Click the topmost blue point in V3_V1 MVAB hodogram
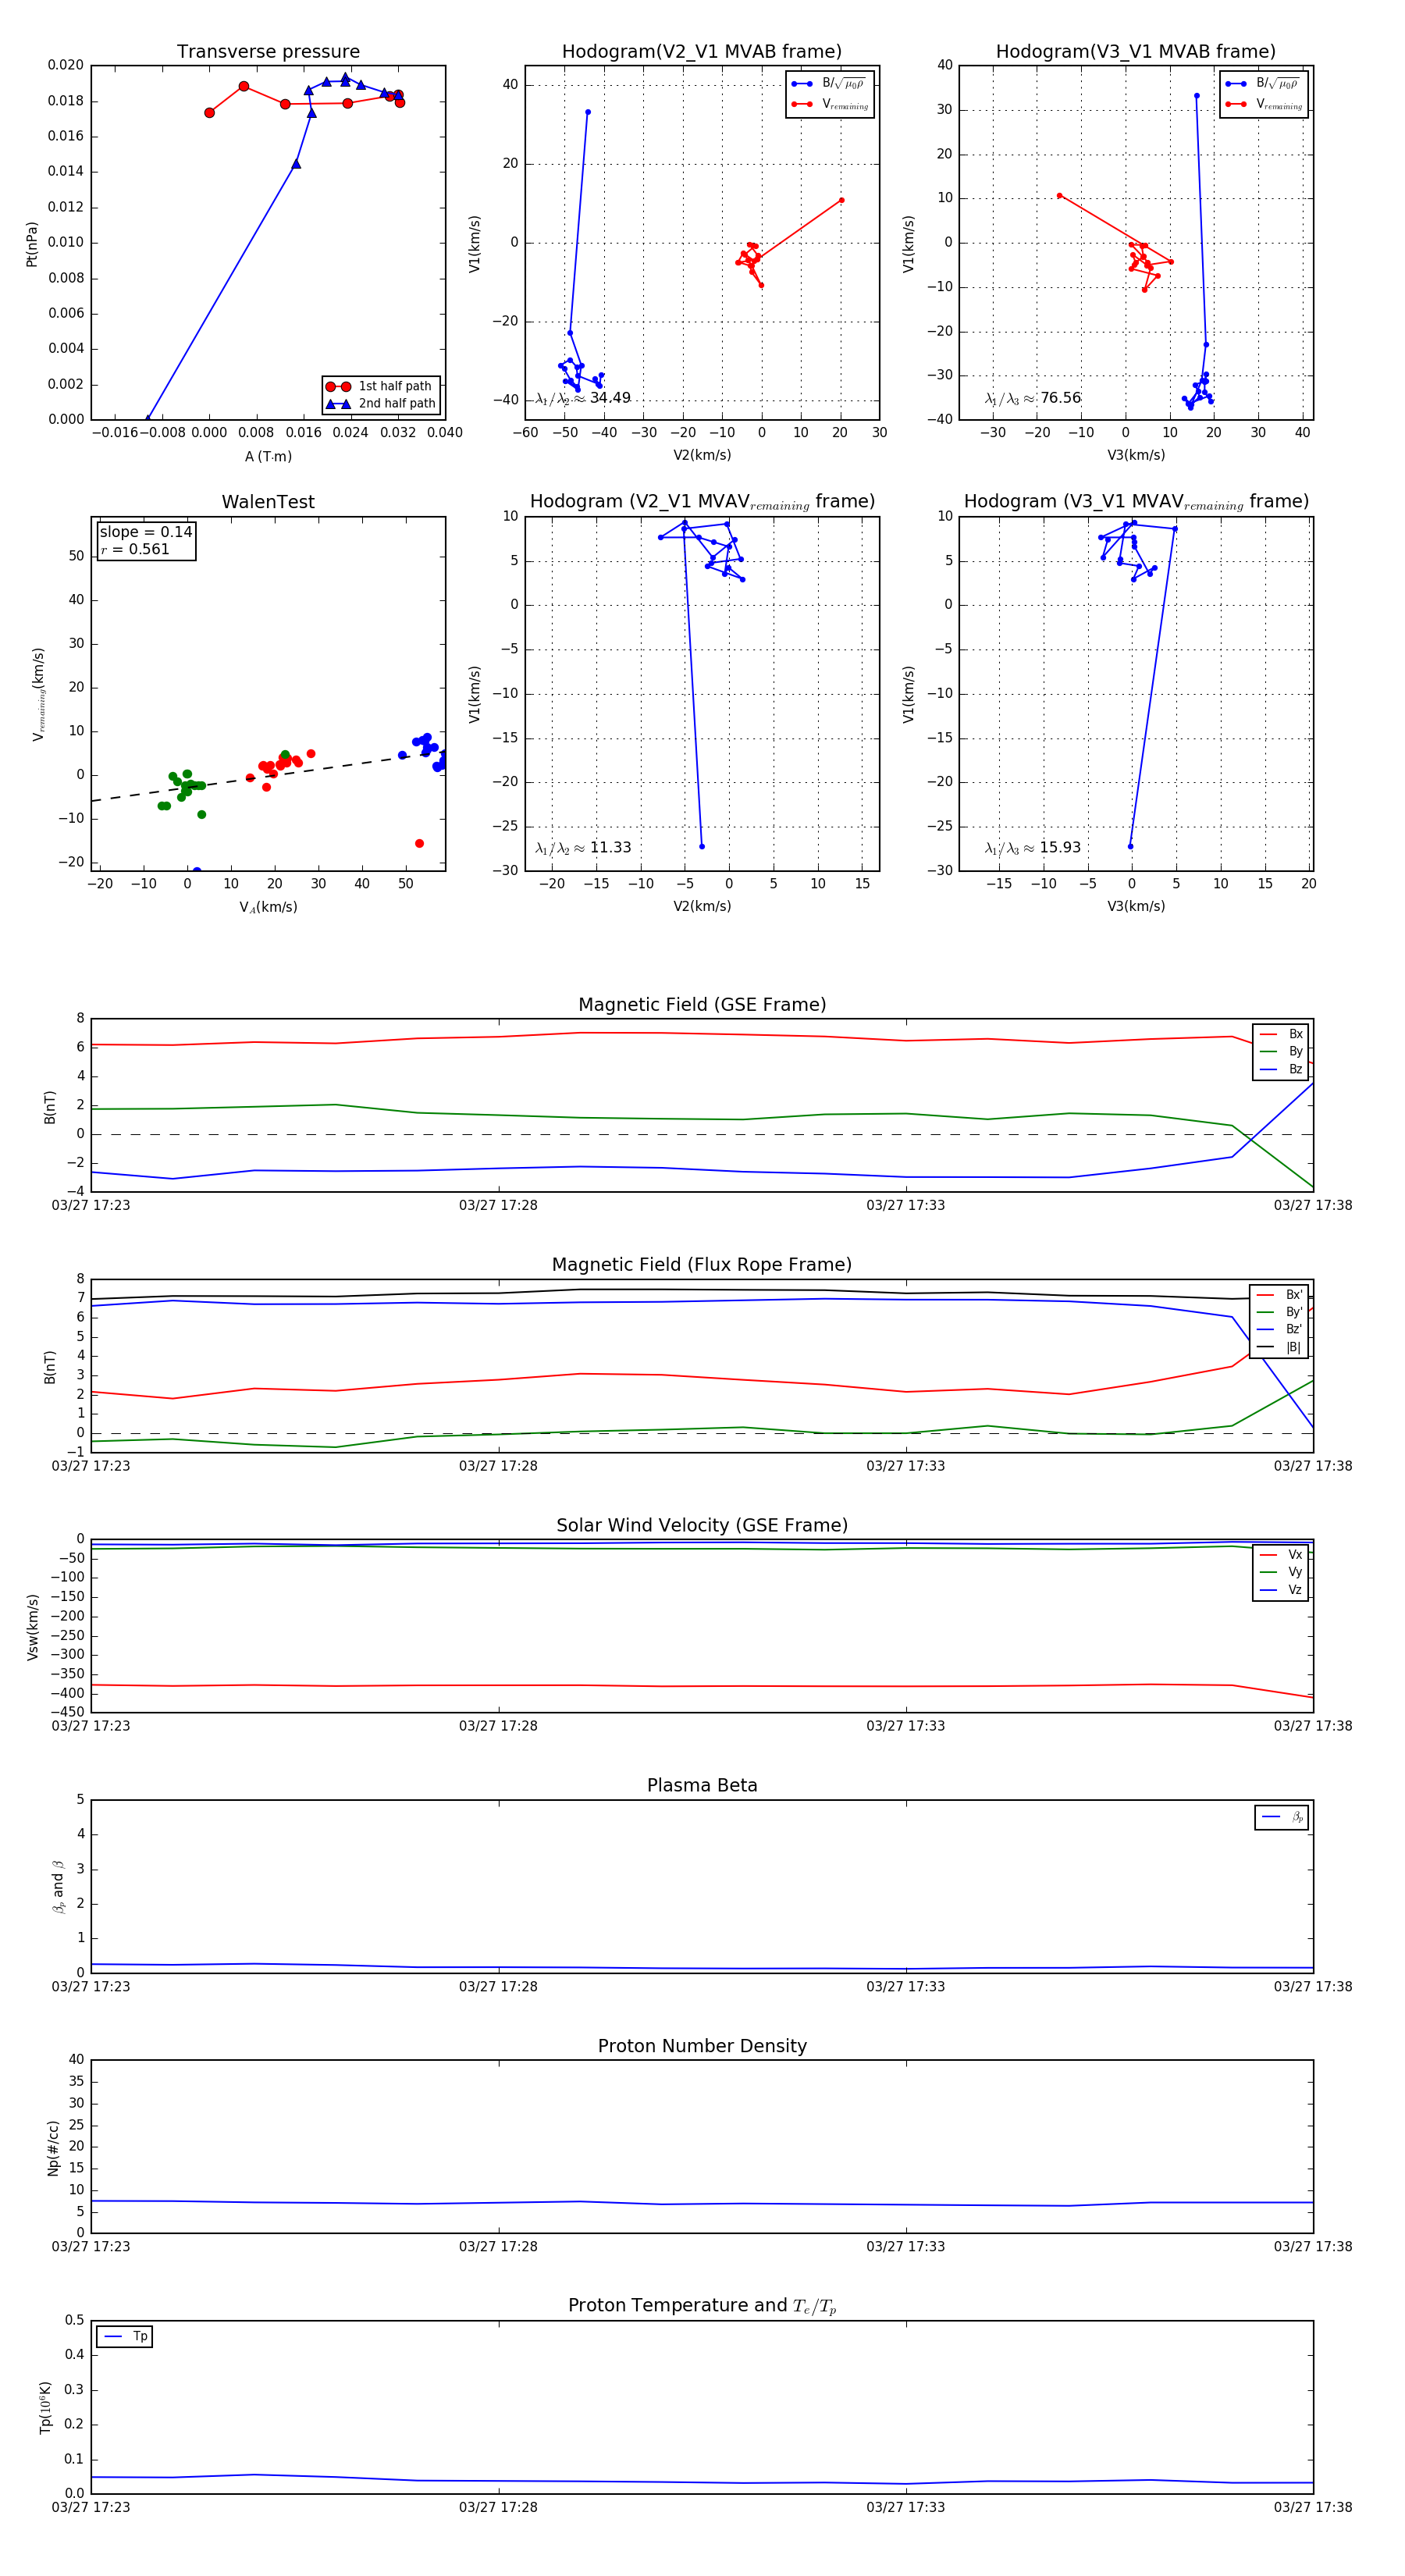Image resolution: width=1405 pixels, height=2576 pixels. pos(1196,96)
